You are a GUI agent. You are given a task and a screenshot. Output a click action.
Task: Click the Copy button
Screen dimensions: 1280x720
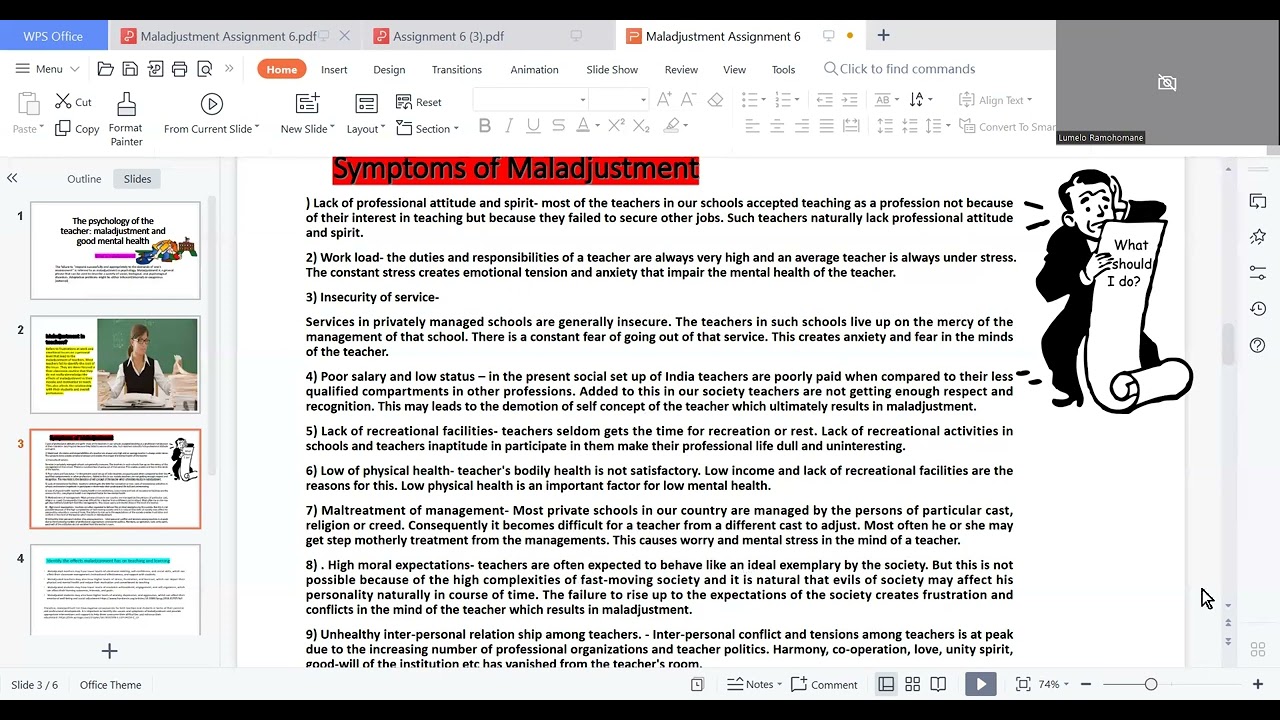point(77,129)
